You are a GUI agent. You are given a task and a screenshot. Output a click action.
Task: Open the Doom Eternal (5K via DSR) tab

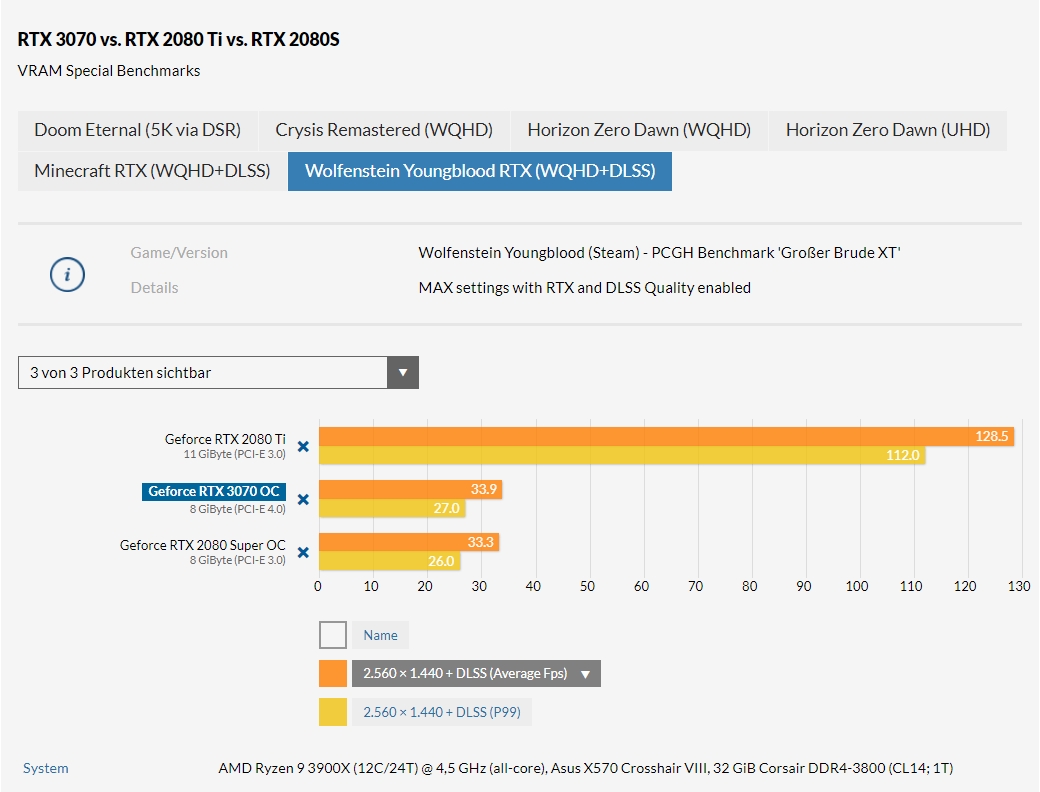[137, 130]
